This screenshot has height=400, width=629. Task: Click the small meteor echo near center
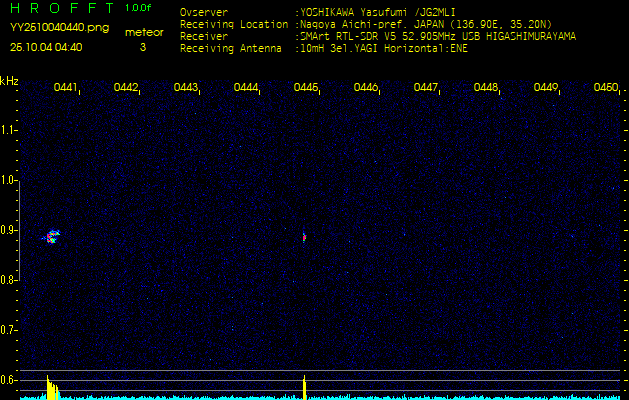pyautogui.click(x=304, y=238)
